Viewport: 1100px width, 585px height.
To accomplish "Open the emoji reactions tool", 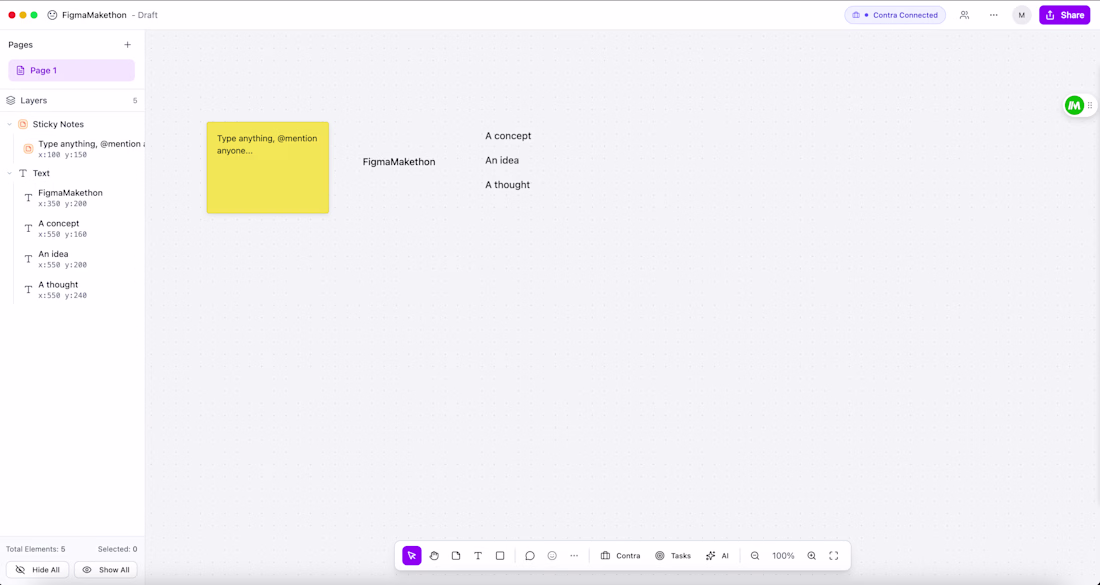I will [552, 556].
